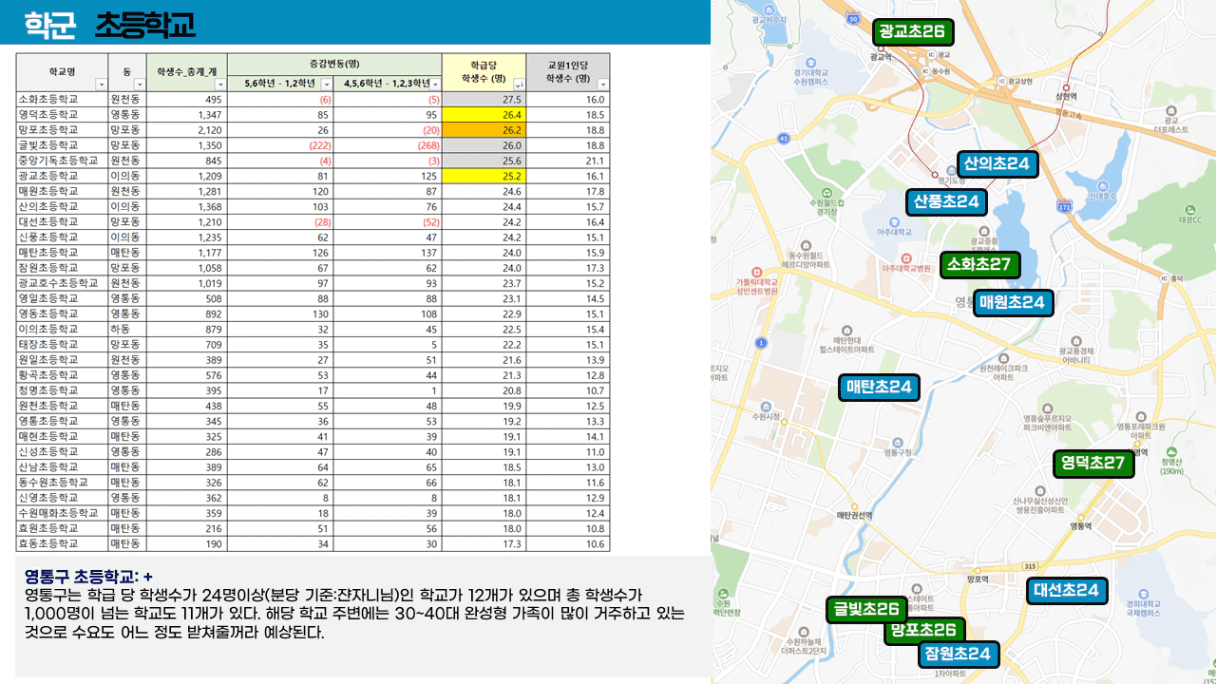The image size is (1216, 684).
Task: Open the 교원1인당 학생수 filter arrow
Action: click(603, 86)
